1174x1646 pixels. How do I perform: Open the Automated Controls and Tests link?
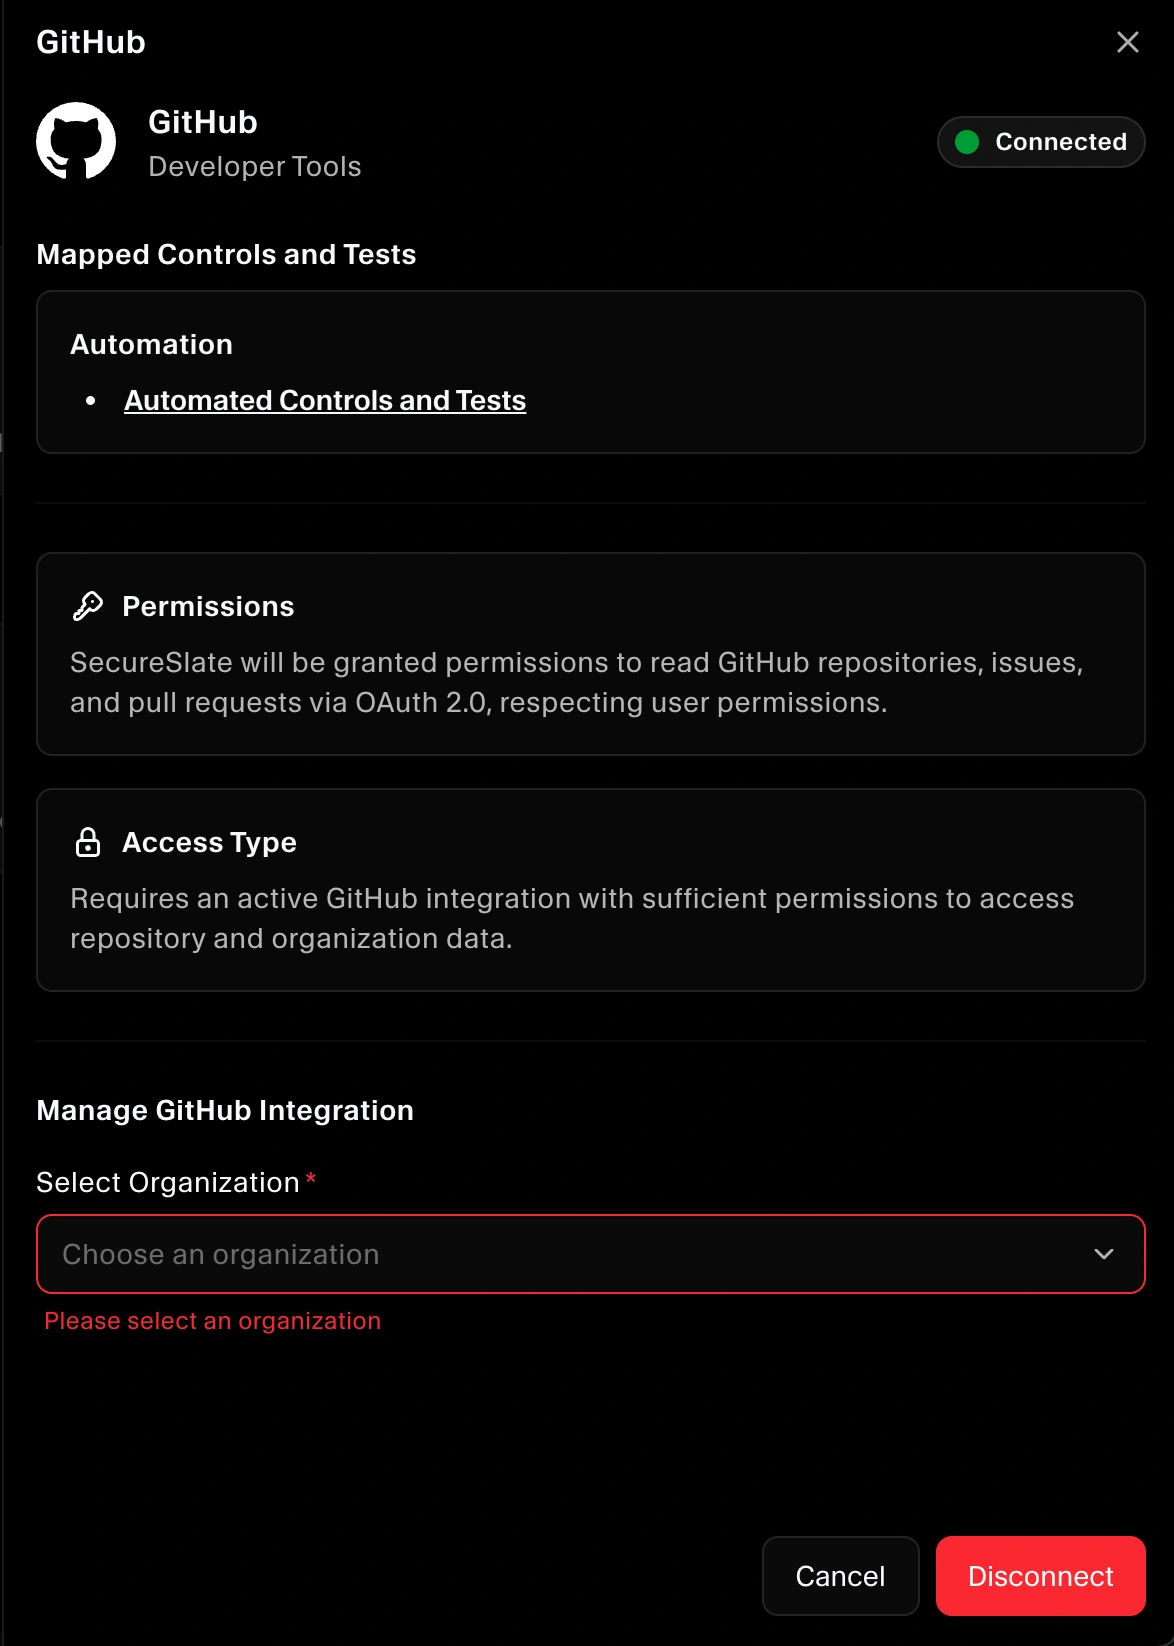click(x=325, y=401)
